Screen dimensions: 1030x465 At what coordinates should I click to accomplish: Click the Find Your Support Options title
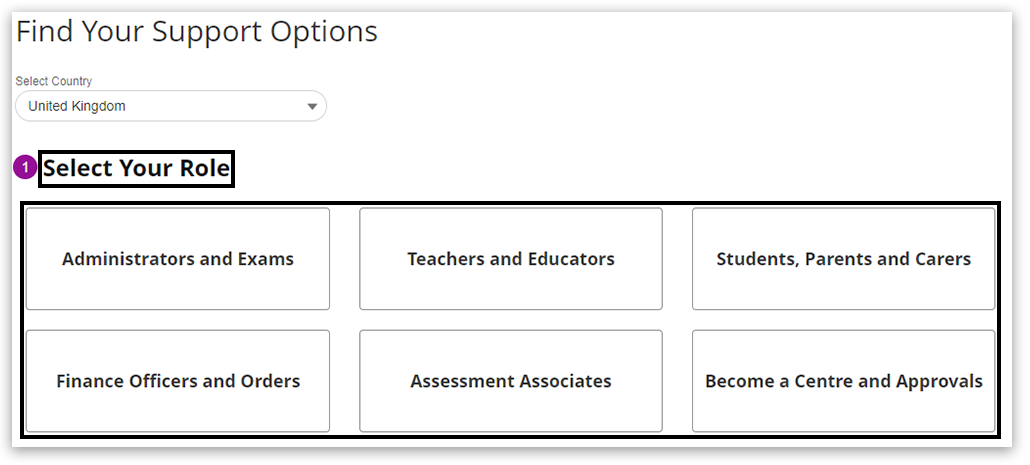pos(197,32)
